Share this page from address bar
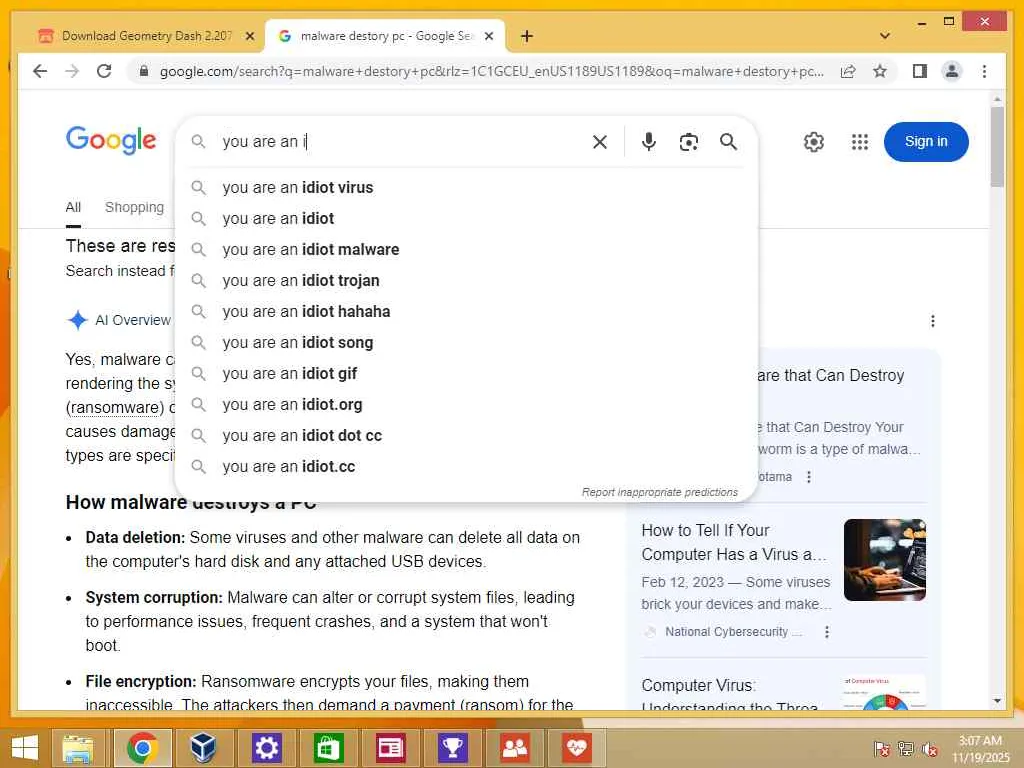Screen dimensions: 1024x768 848,71
